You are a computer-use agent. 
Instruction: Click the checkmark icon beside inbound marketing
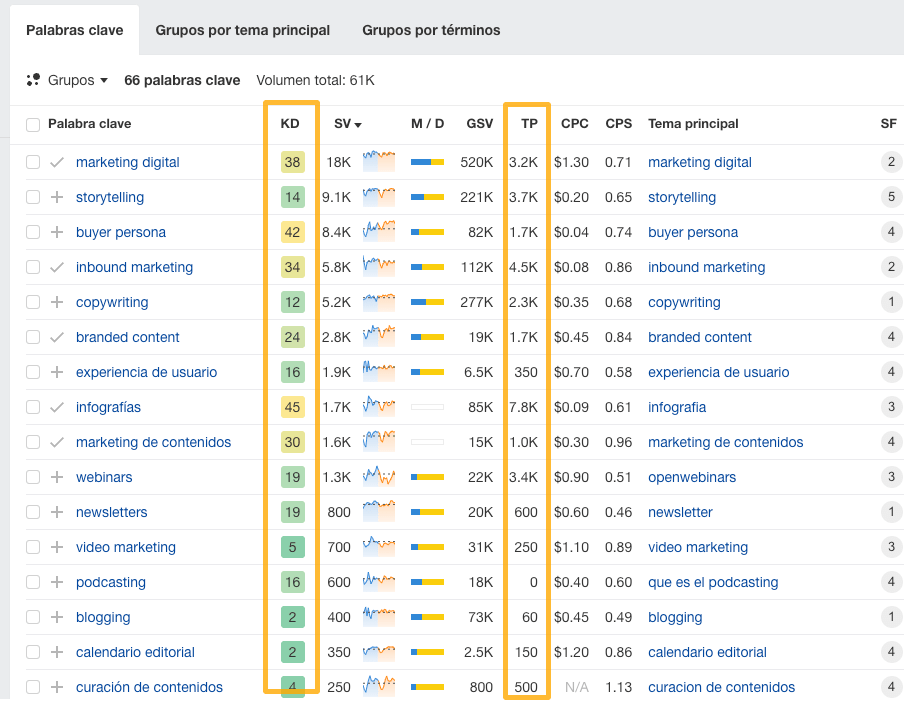pos(57,267)
